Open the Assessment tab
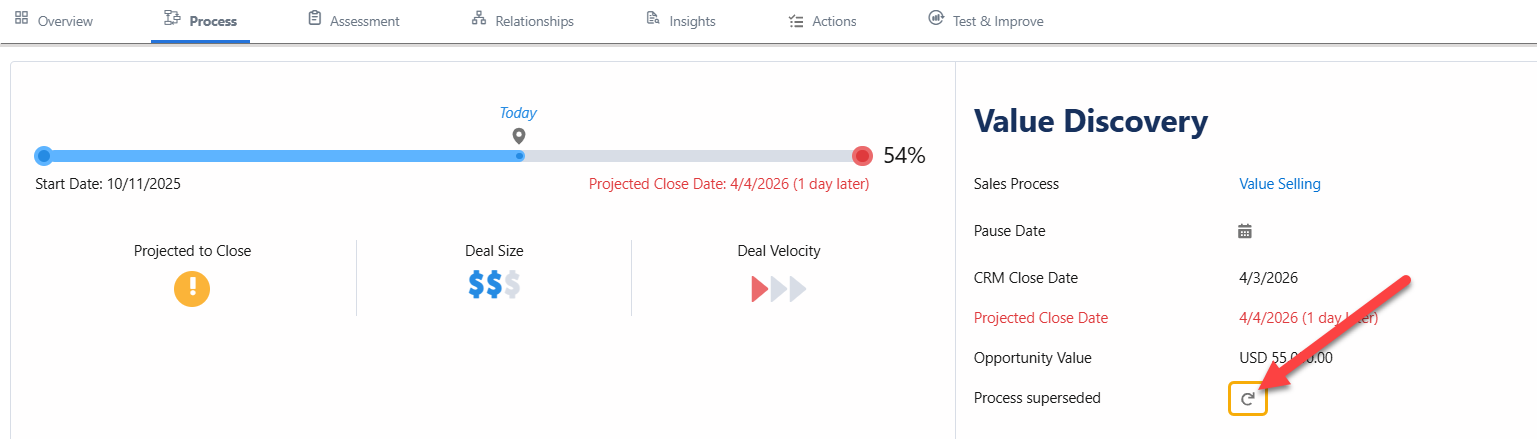 pos(354,21)
